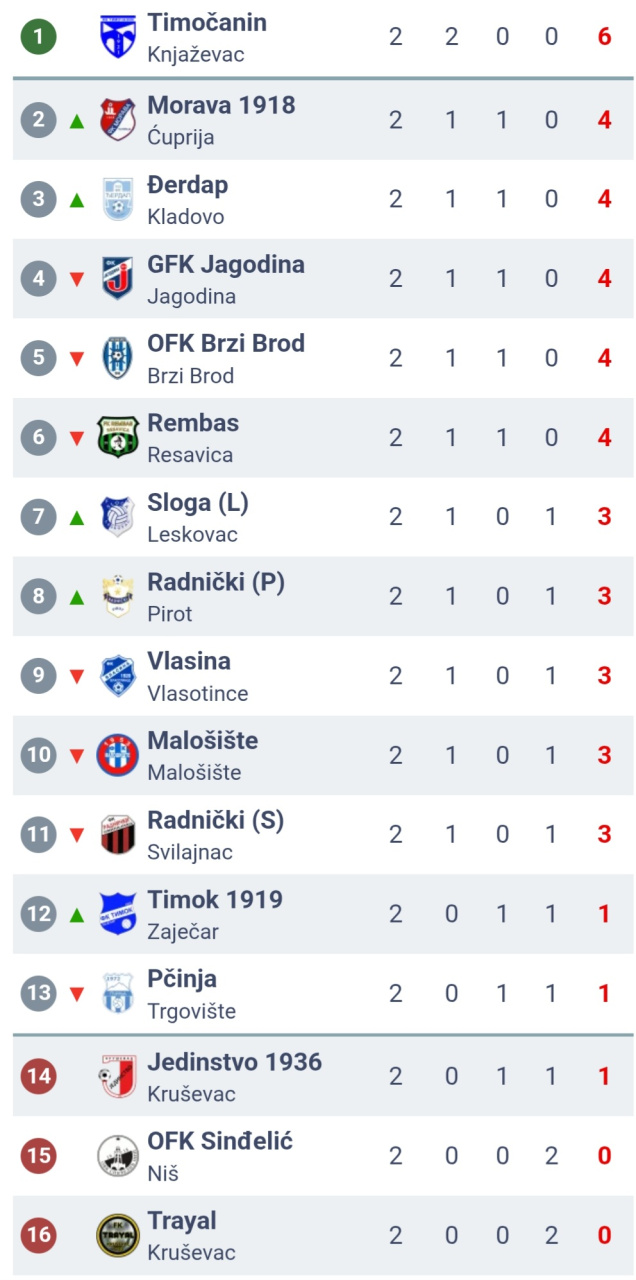636x1280 pixels.
Task: Select the Radnički (P) team name
Action: (216, 582)
